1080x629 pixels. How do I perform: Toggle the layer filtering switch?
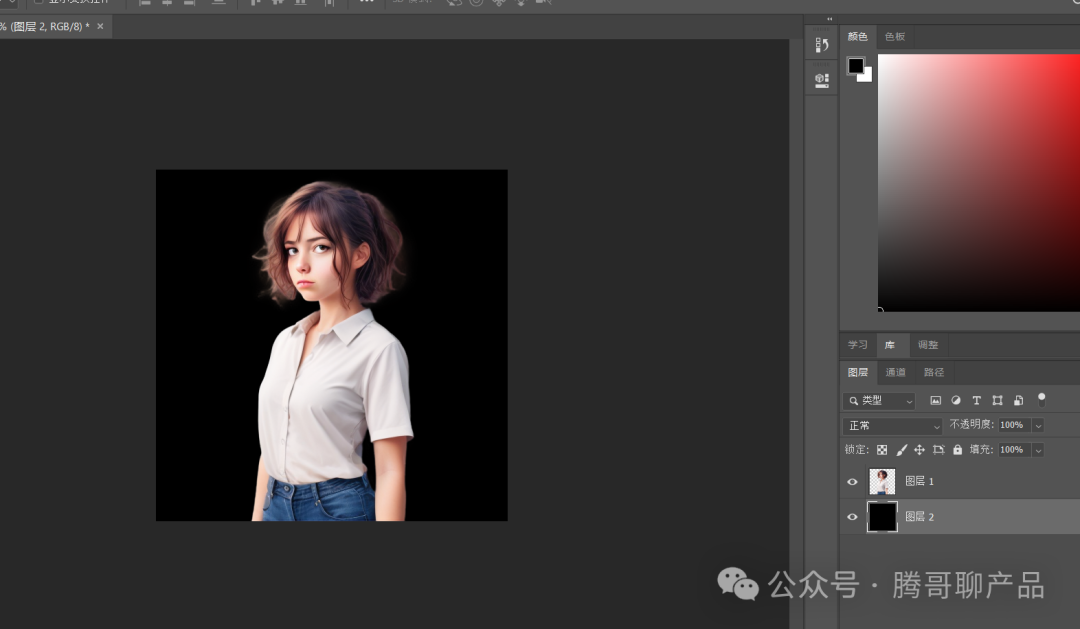(1041, 399)
